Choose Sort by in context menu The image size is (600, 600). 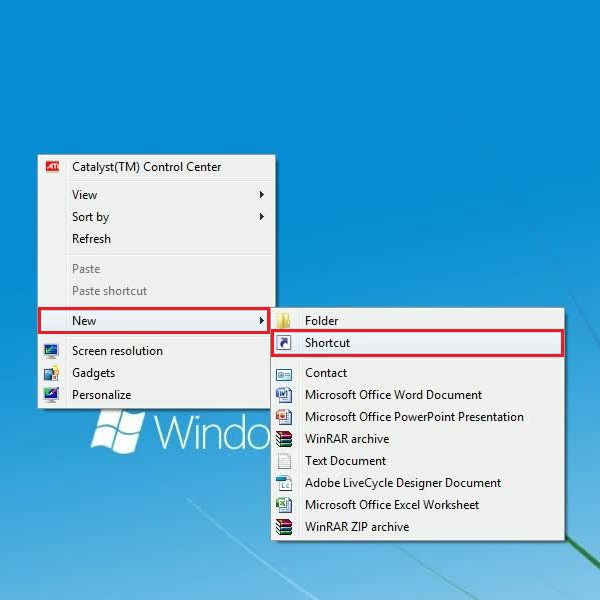157,217
